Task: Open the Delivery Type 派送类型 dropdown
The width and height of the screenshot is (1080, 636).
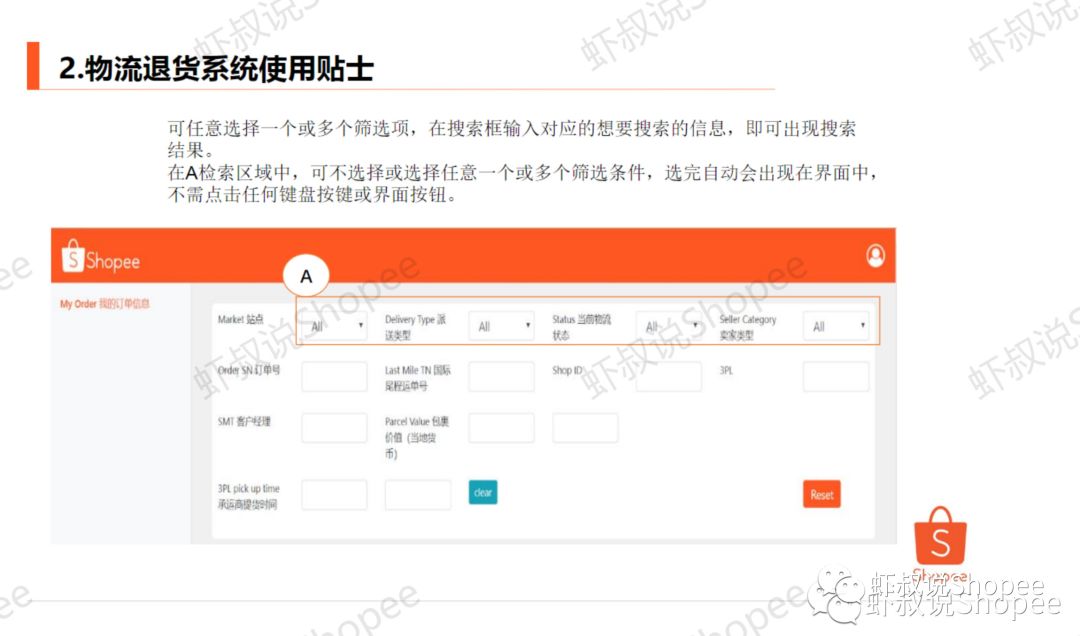Action: (501, 324)
